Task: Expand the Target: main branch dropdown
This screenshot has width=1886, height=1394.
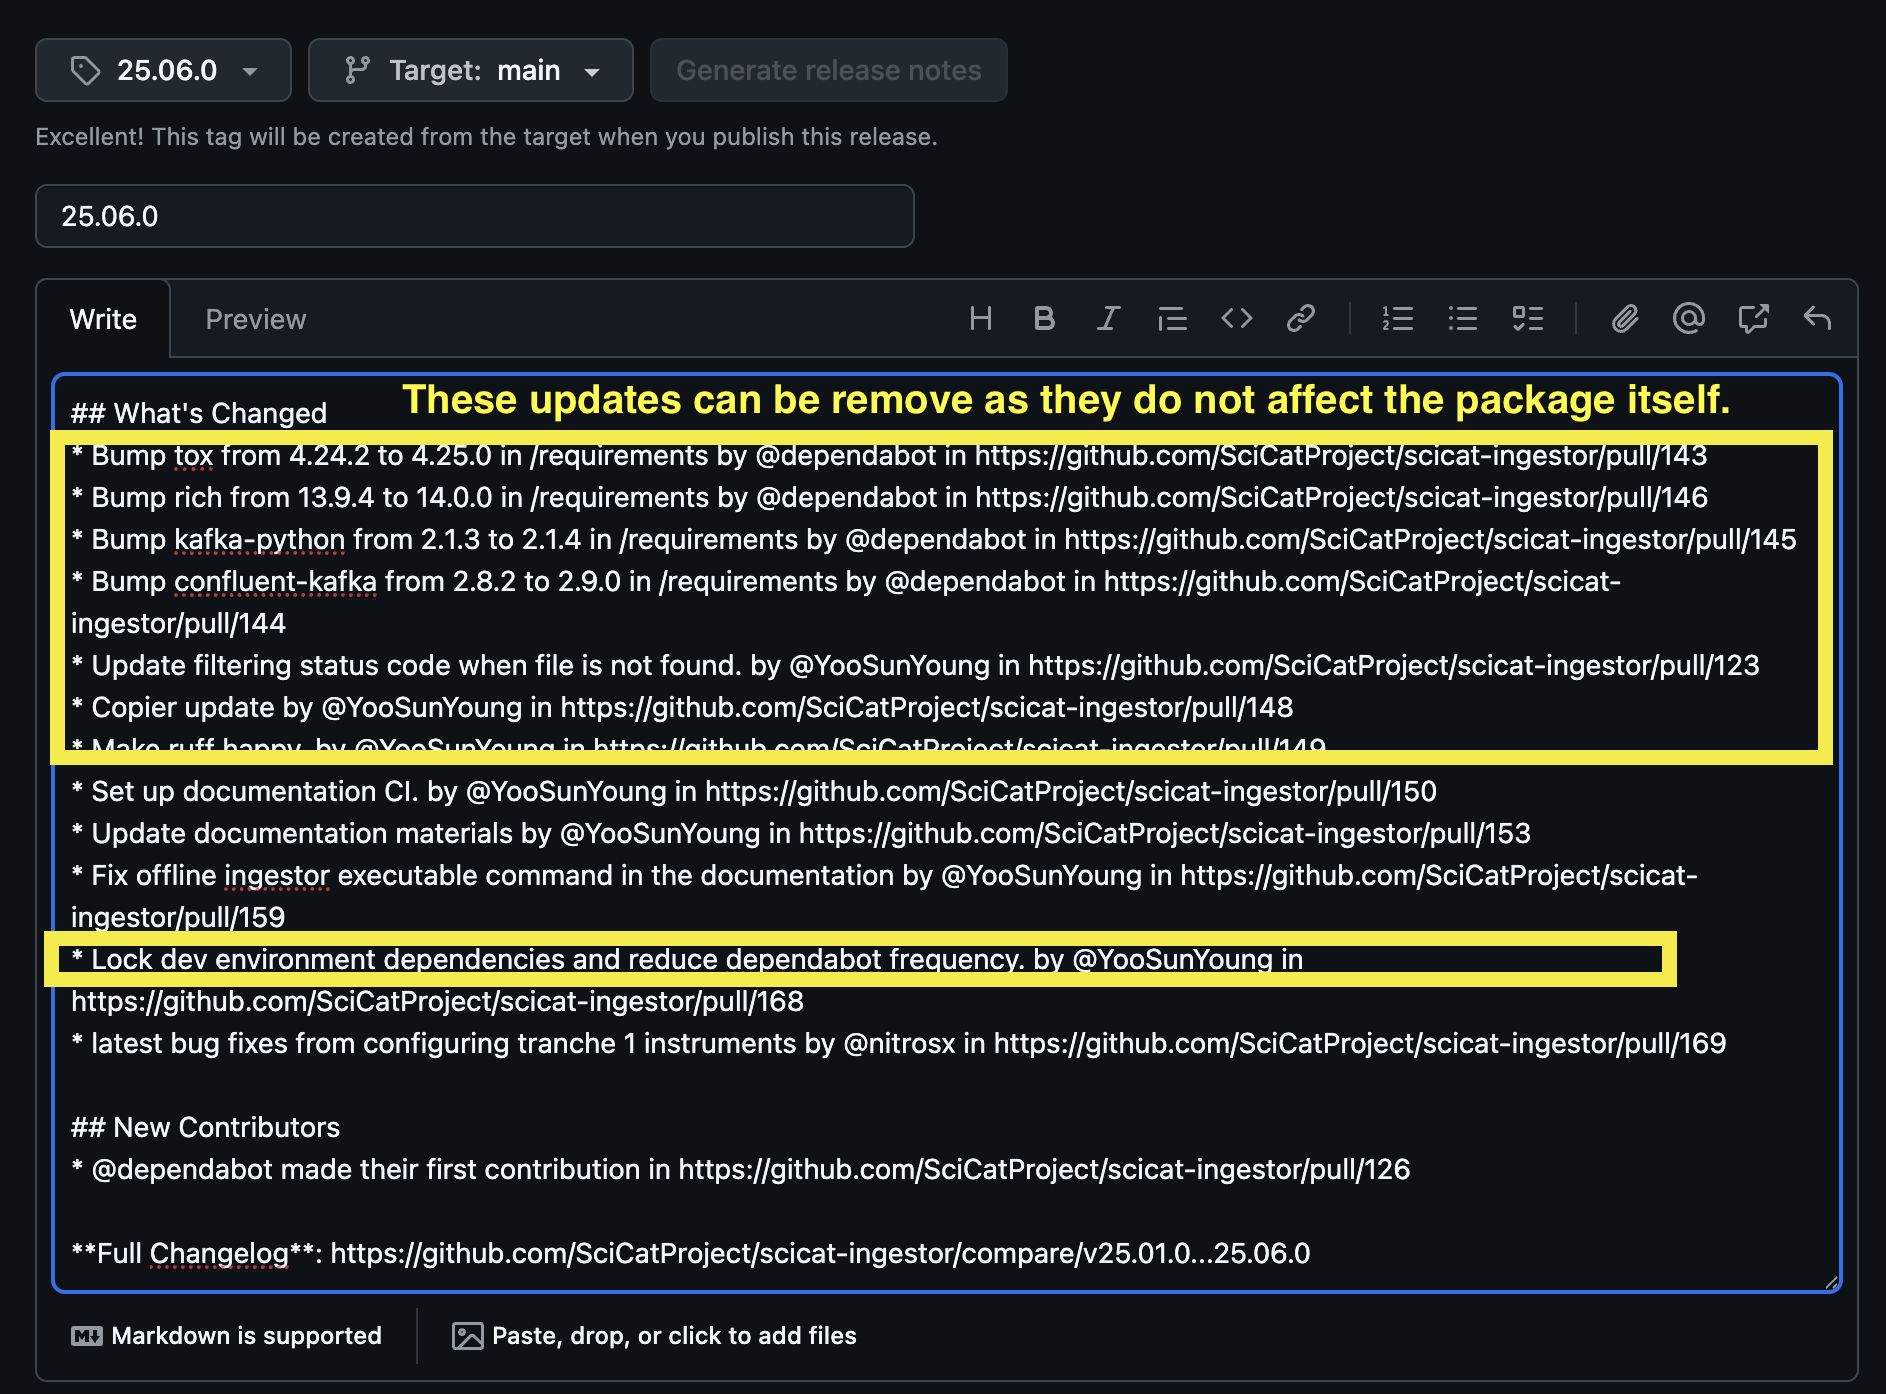Action: click(470, 71)
